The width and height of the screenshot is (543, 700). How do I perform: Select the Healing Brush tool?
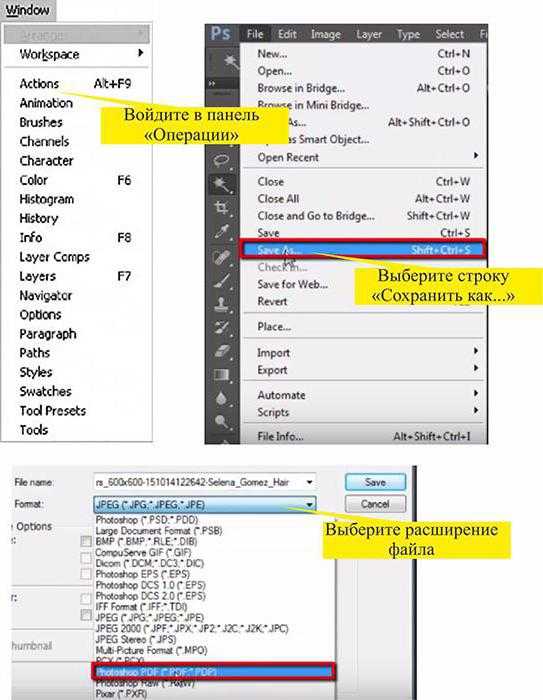(x=222, y=257)
